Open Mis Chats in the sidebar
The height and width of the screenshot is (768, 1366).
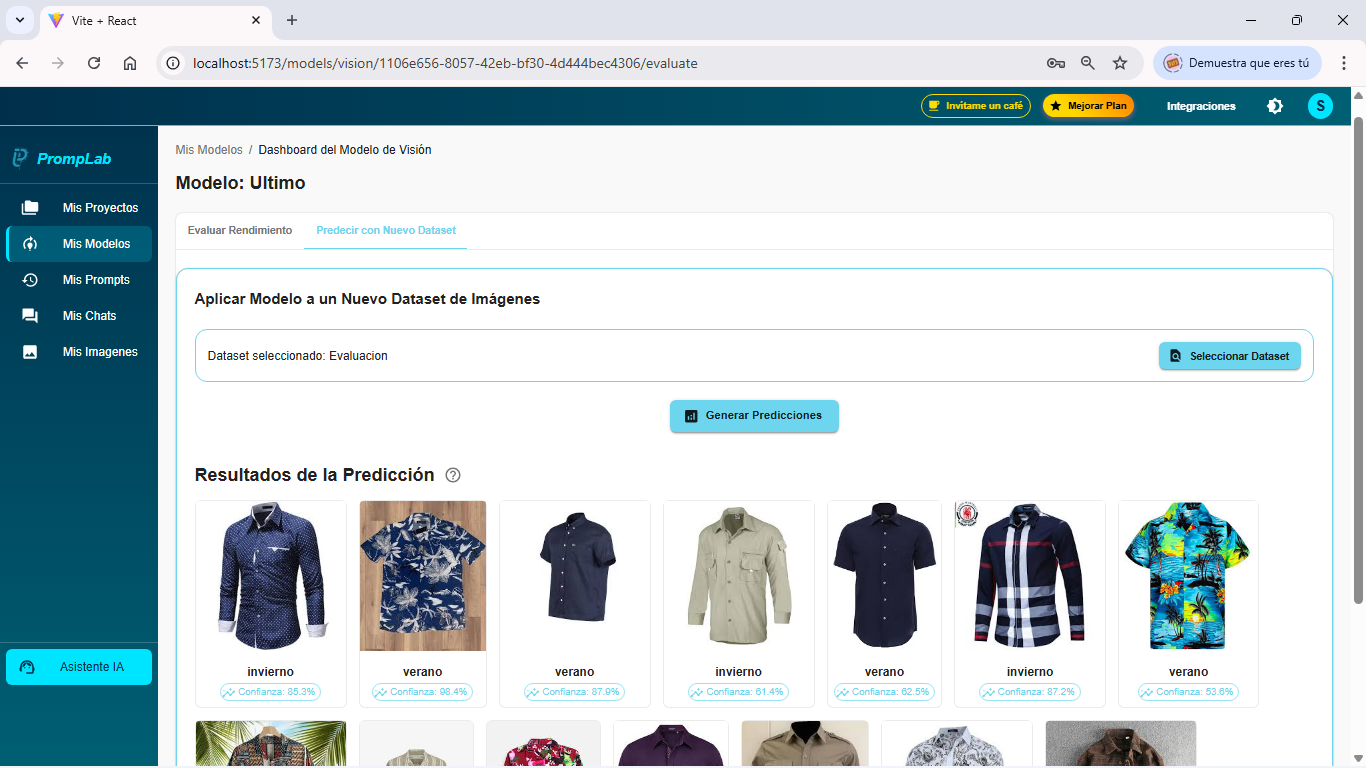coord(28,315)
